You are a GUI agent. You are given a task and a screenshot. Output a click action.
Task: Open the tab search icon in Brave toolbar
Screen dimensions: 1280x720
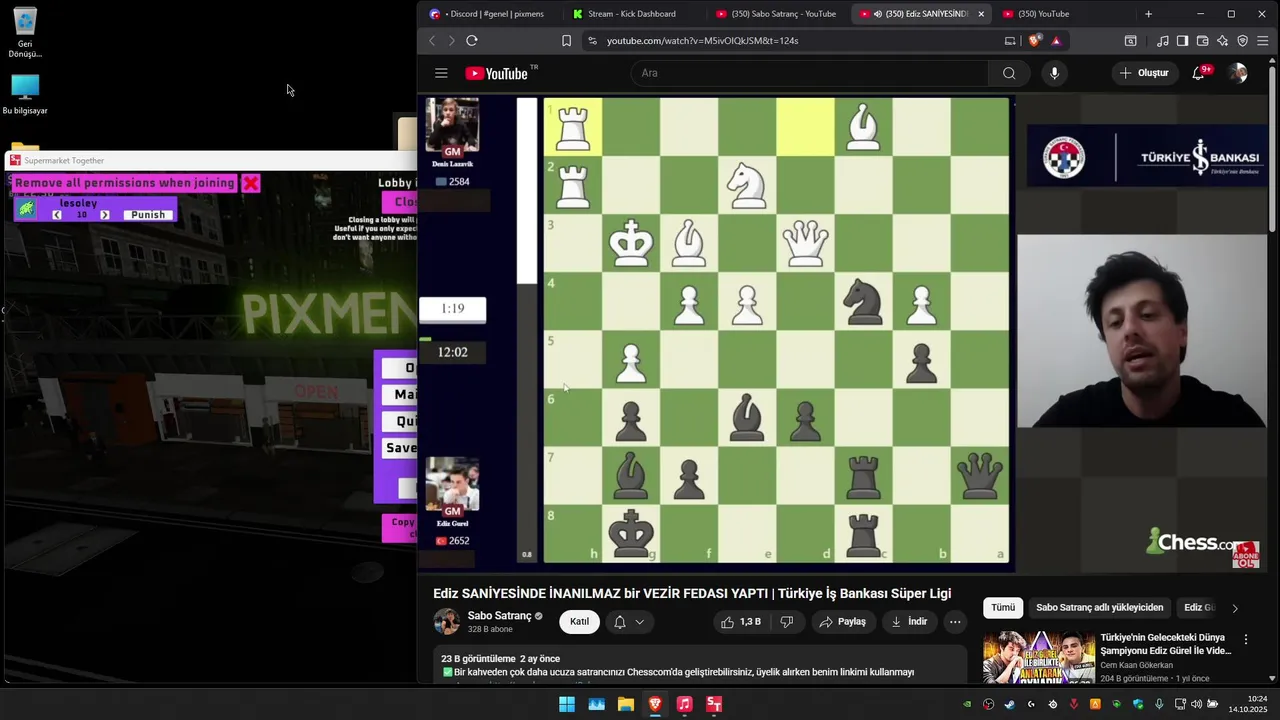pyautogui.click(x=1130, y=41)
